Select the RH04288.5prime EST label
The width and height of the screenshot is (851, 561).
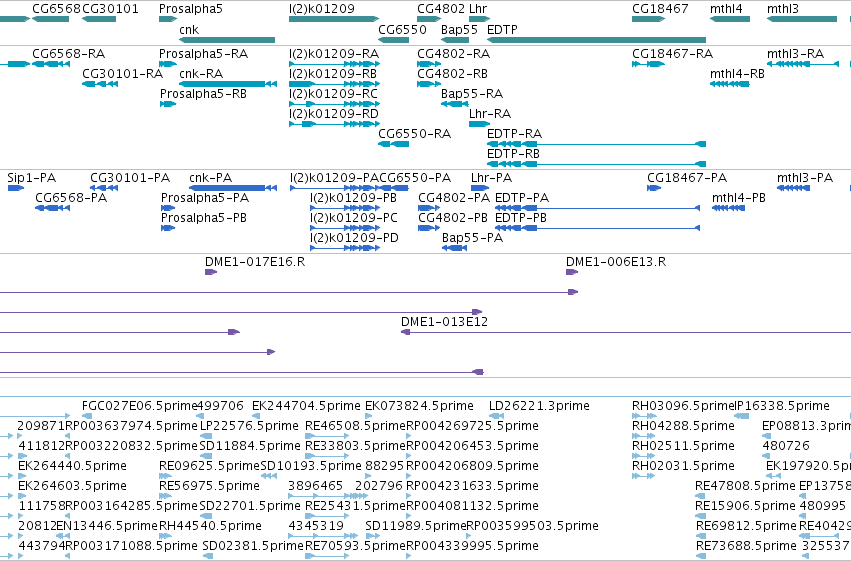click(683, 426)
